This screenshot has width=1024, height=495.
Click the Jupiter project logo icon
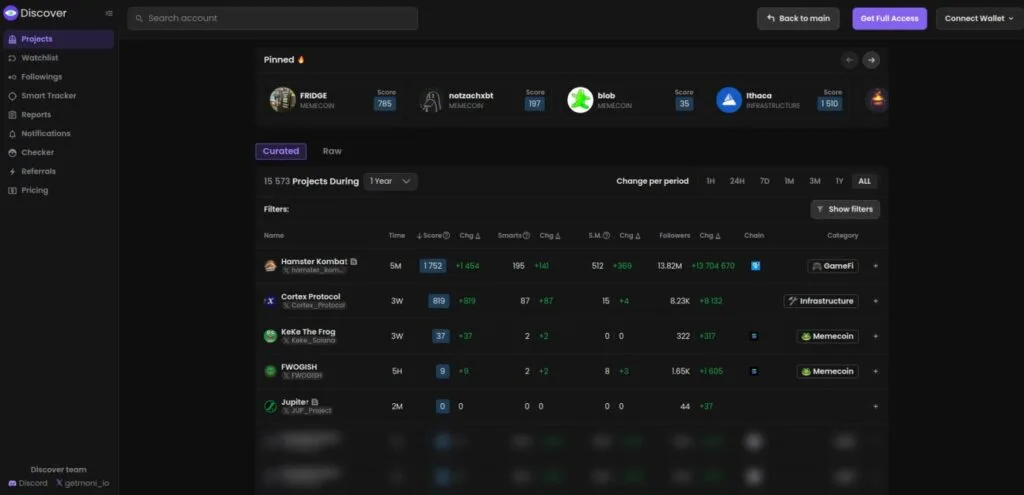pyautogui.click(x=270, y=407)
